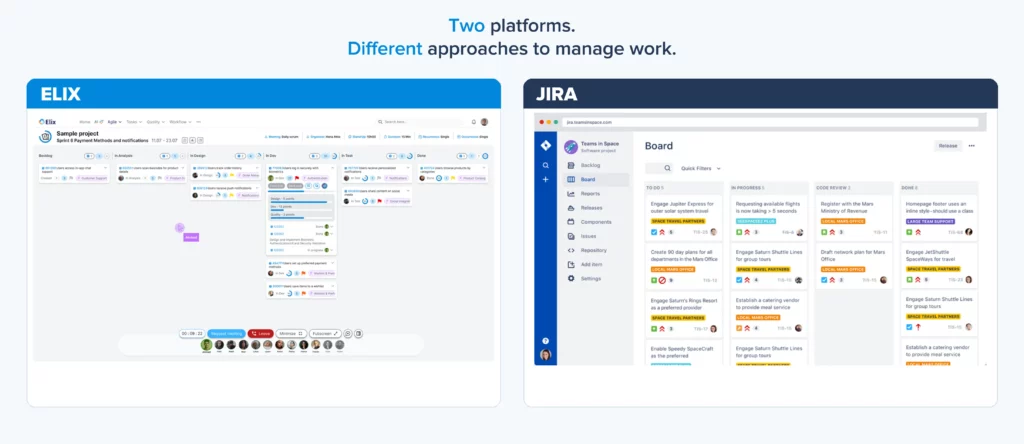Expand the Quick Filters dropdown

(x=701, y=168)
